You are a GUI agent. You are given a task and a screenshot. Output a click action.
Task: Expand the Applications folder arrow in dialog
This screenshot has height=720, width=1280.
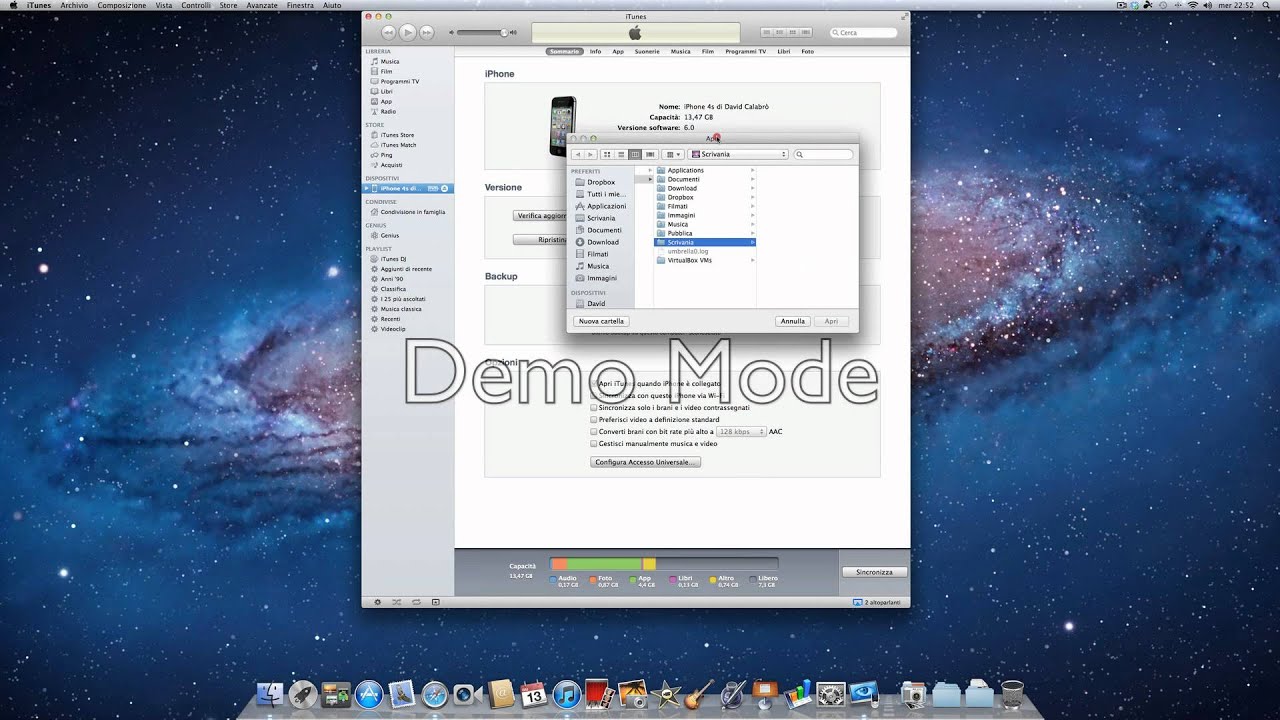point(752,171)
